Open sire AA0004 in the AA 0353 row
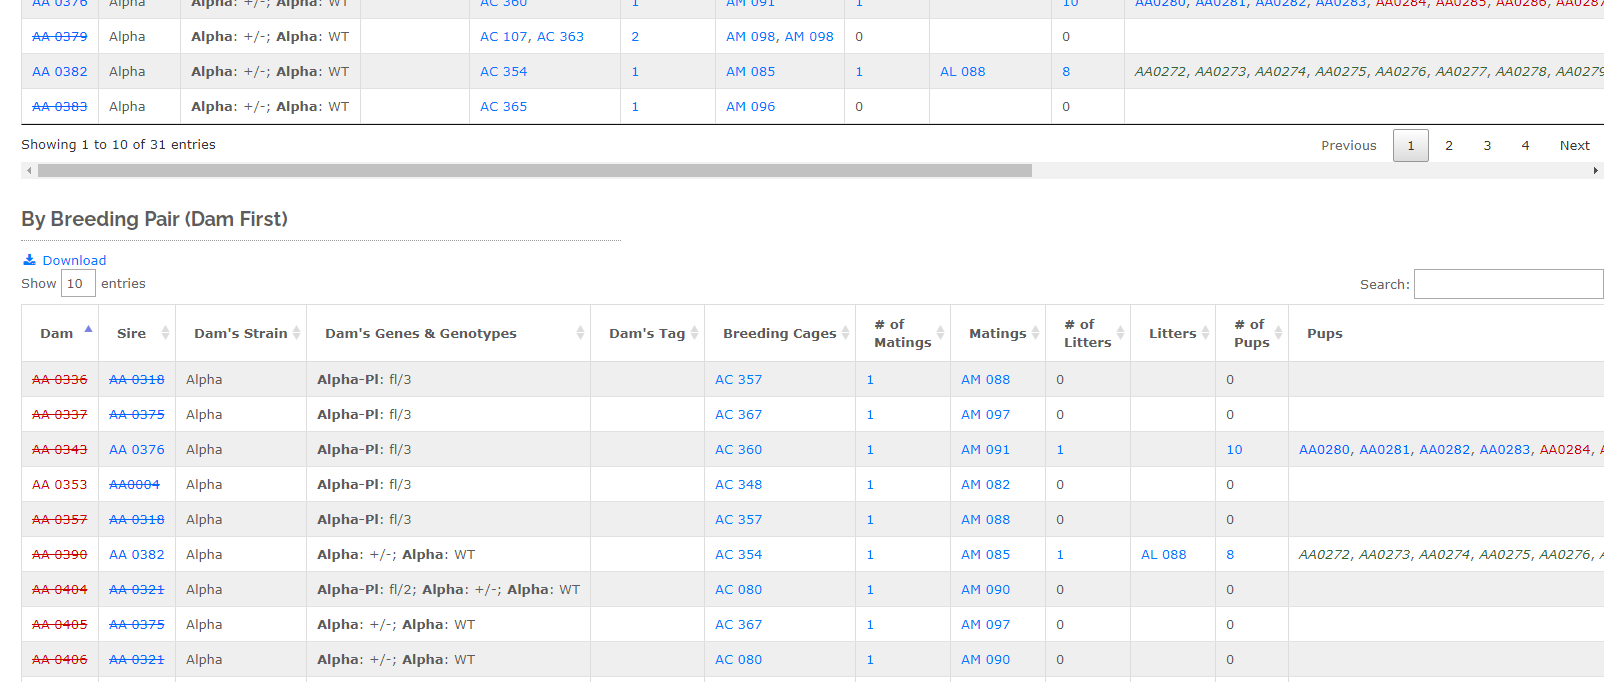Screen dimensions: 1619x682 (x=134, y=484)
